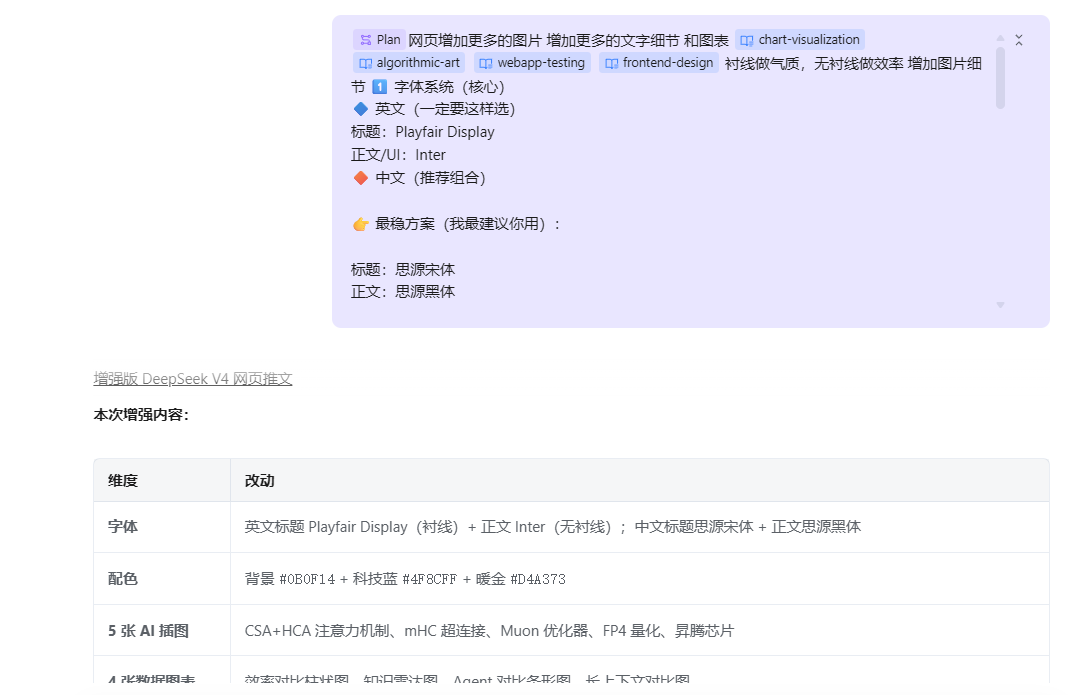Click the Plan mode tag
Screen dimensions: 1079x695
[x=379, y=40]
